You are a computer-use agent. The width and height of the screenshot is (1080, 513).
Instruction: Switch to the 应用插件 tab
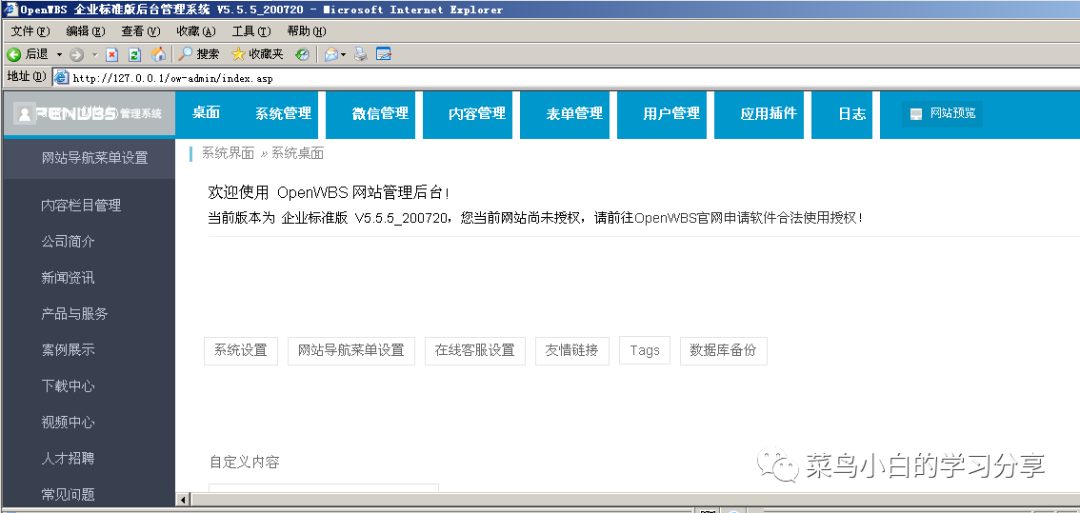(769, 114)
